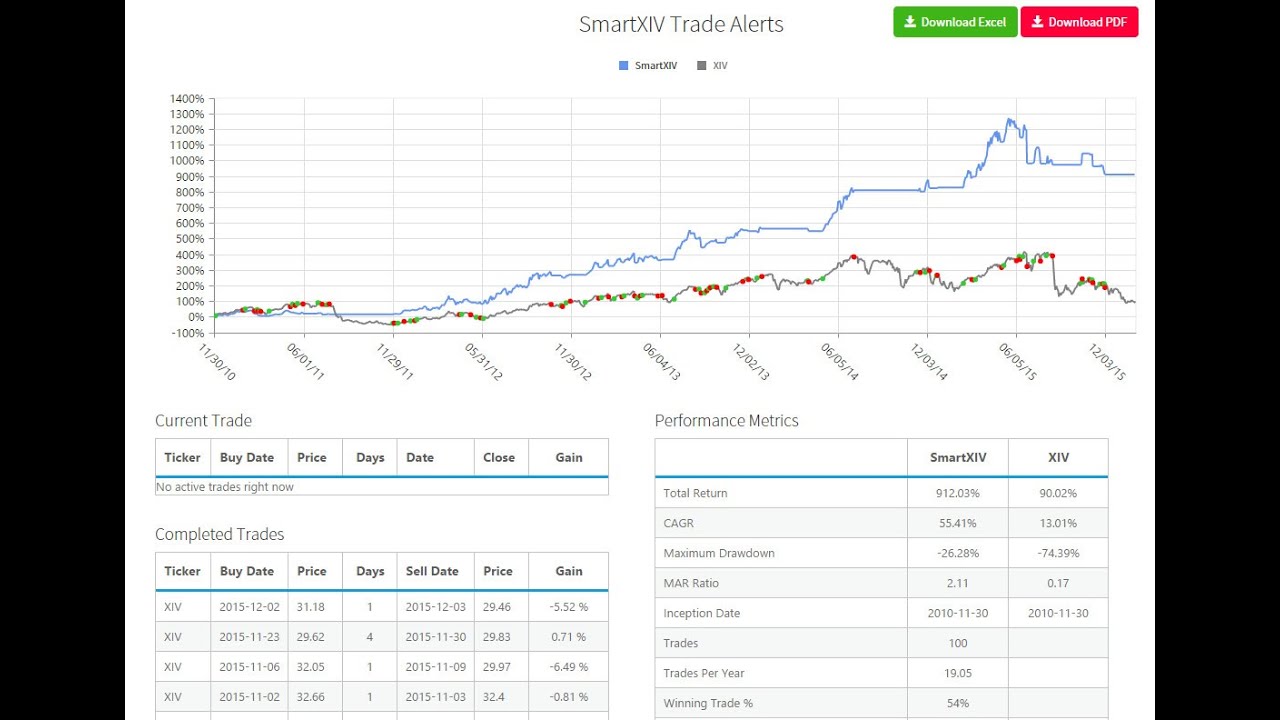Click the 90.02% XIV total return

tap(1058, 493)
